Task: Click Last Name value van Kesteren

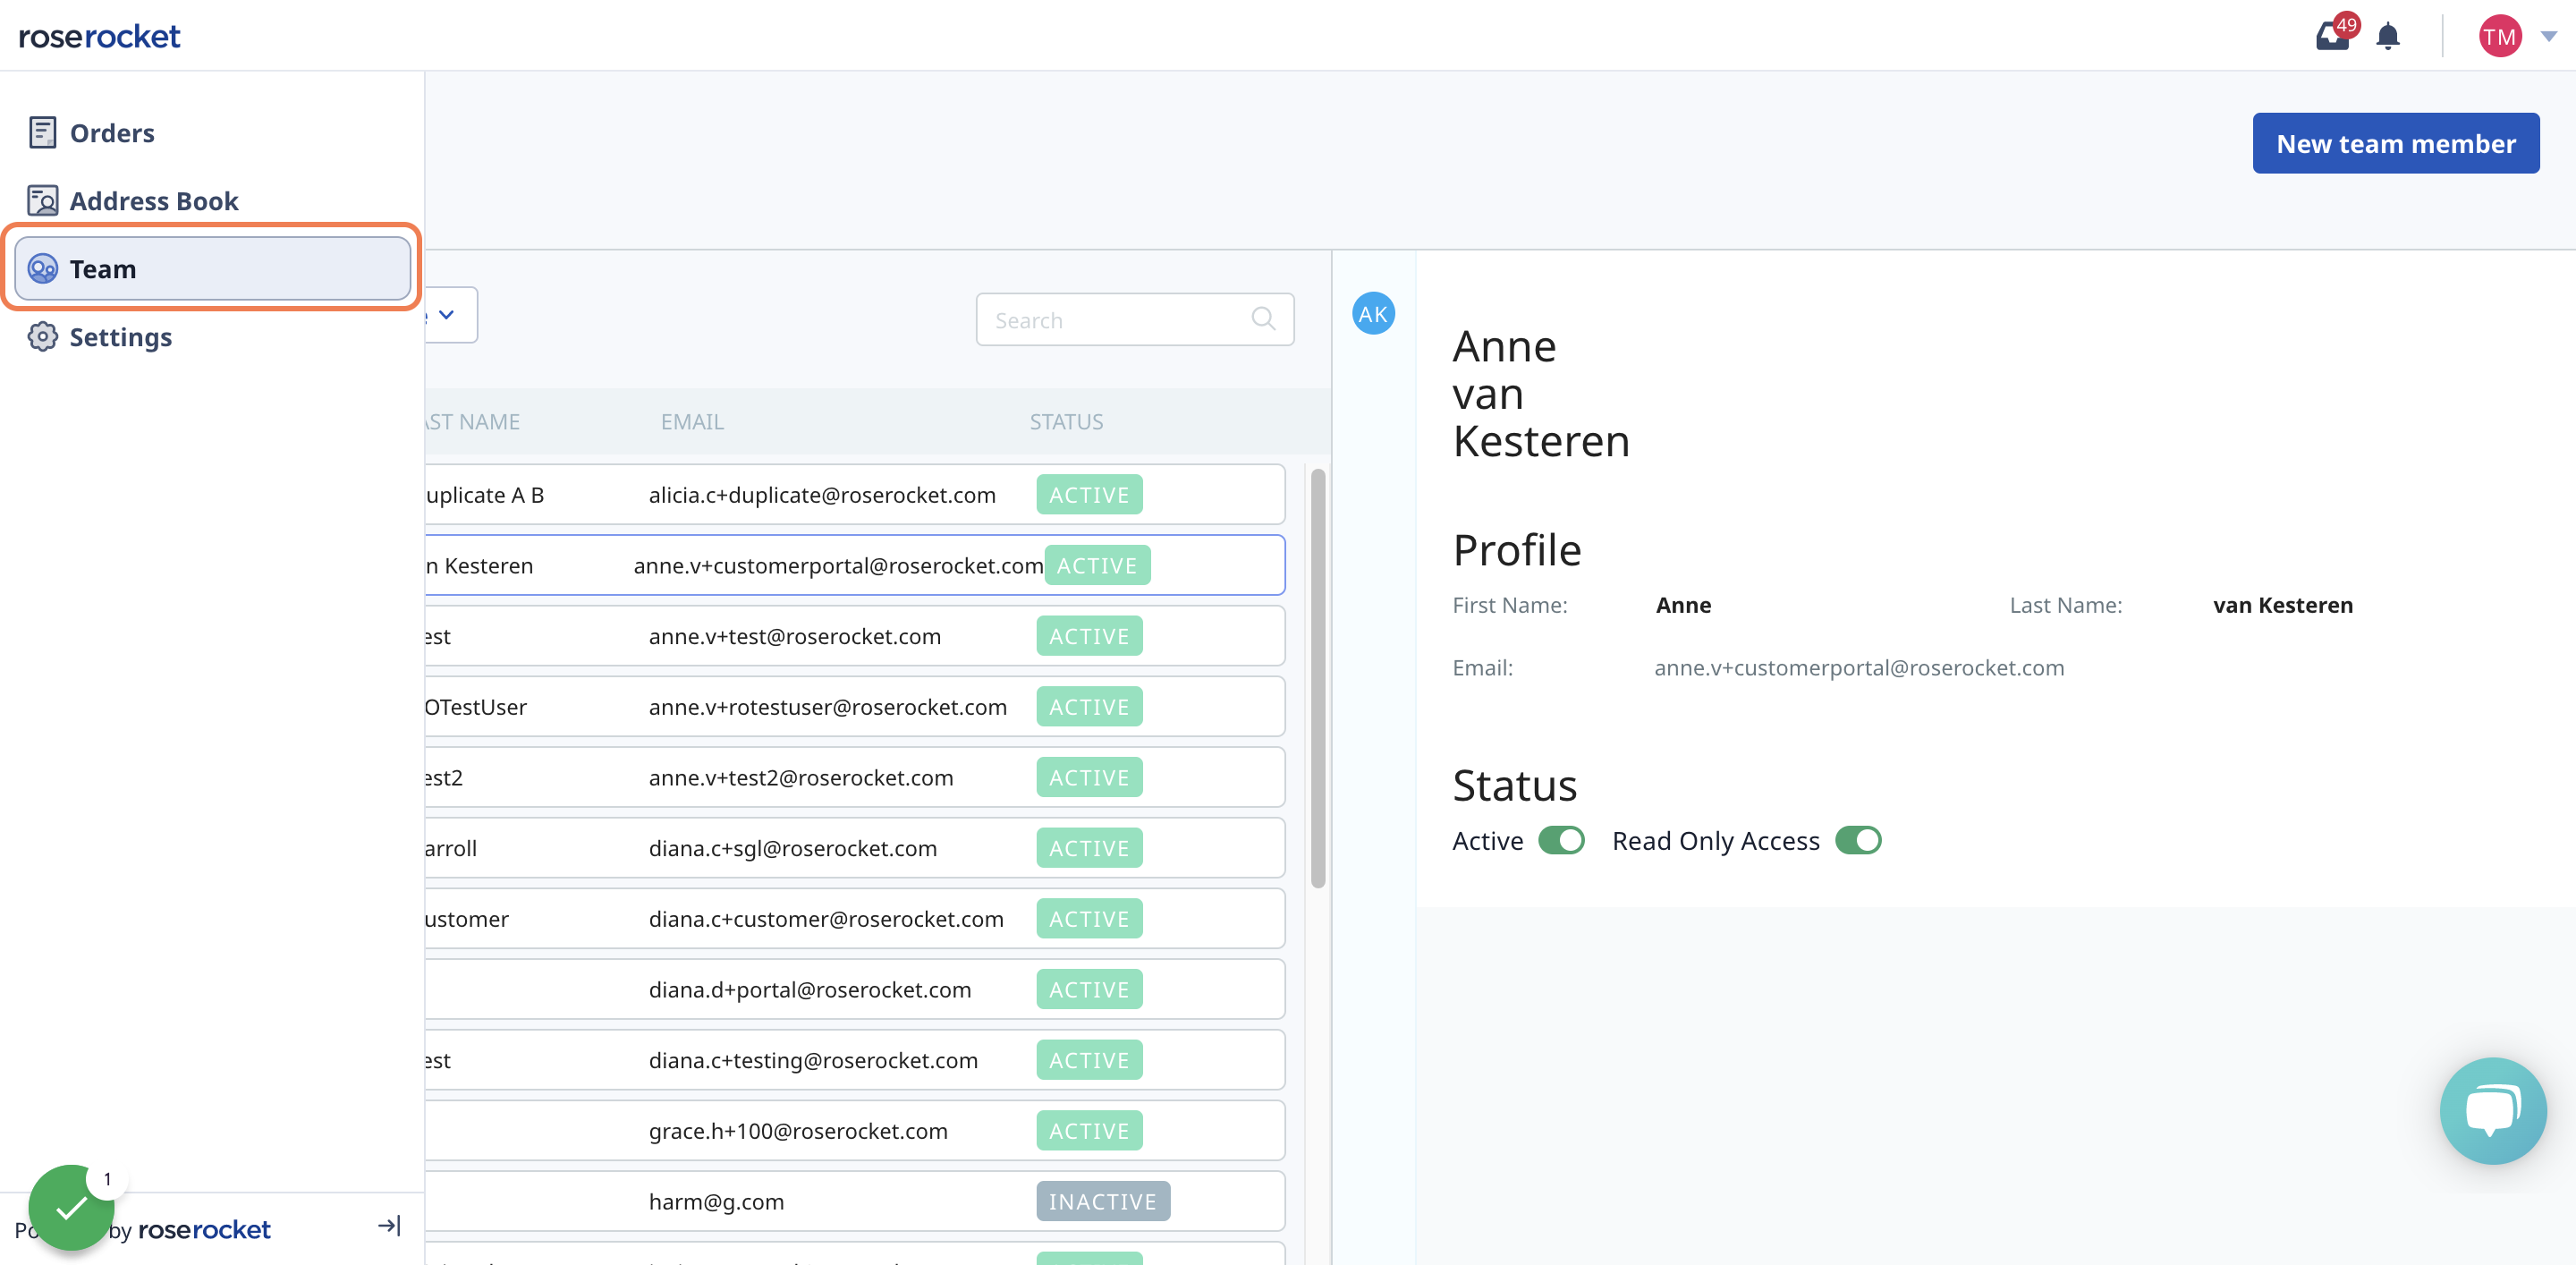Action: (x=2282, y=604)
